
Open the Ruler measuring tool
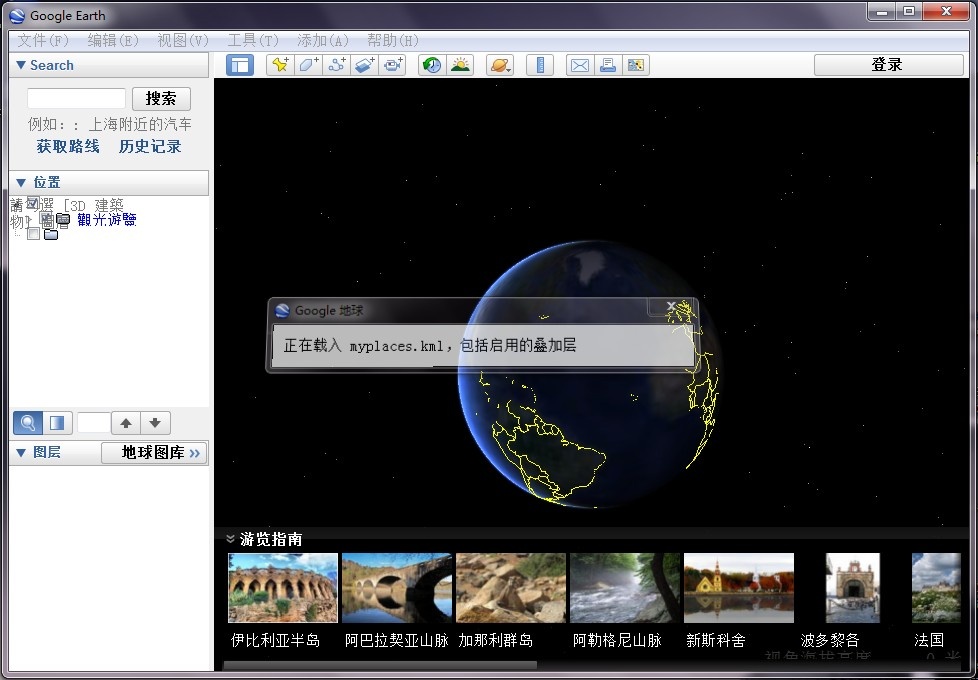[x=540, y=64]
